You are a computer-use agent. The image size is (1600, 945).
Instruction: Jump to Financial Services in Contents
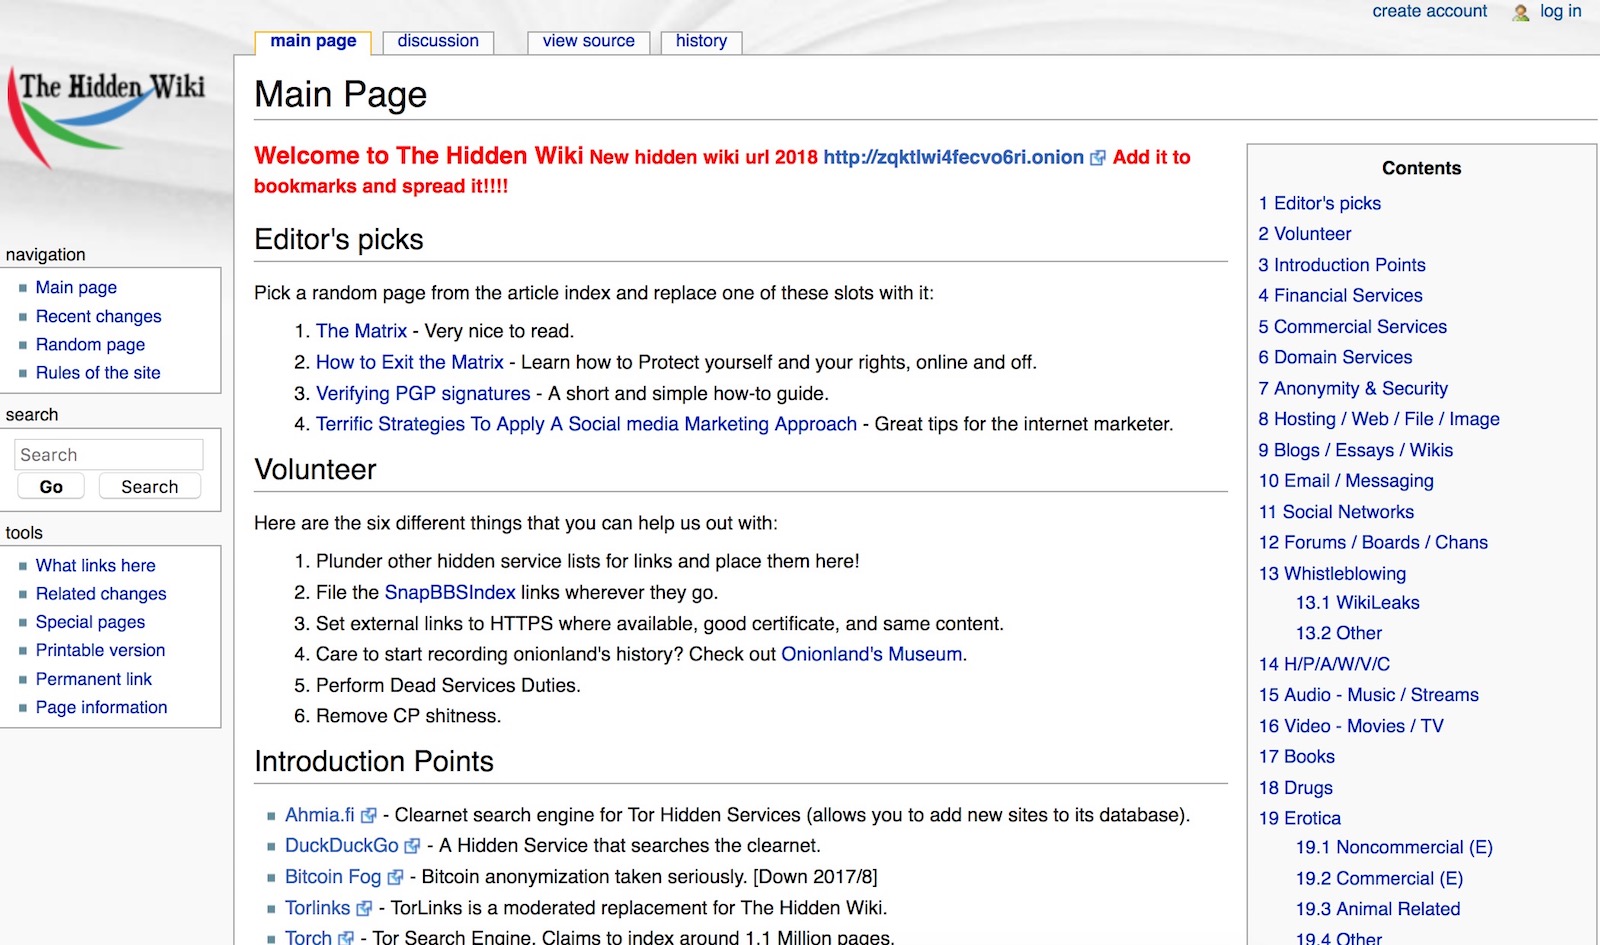coord(1340,296)
